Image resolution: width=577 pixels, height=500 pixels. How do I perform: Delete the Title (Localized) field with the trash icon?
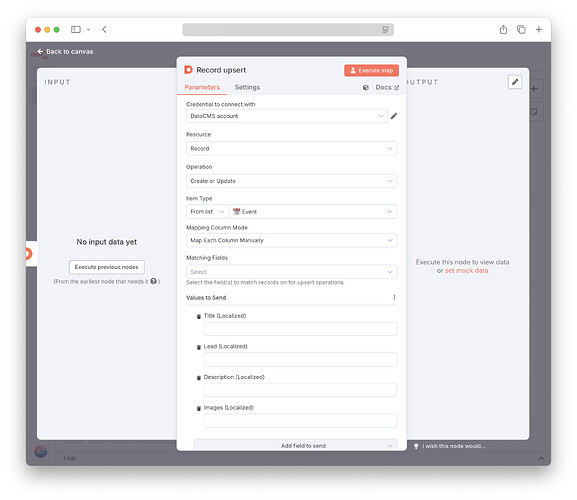point(199,316)
